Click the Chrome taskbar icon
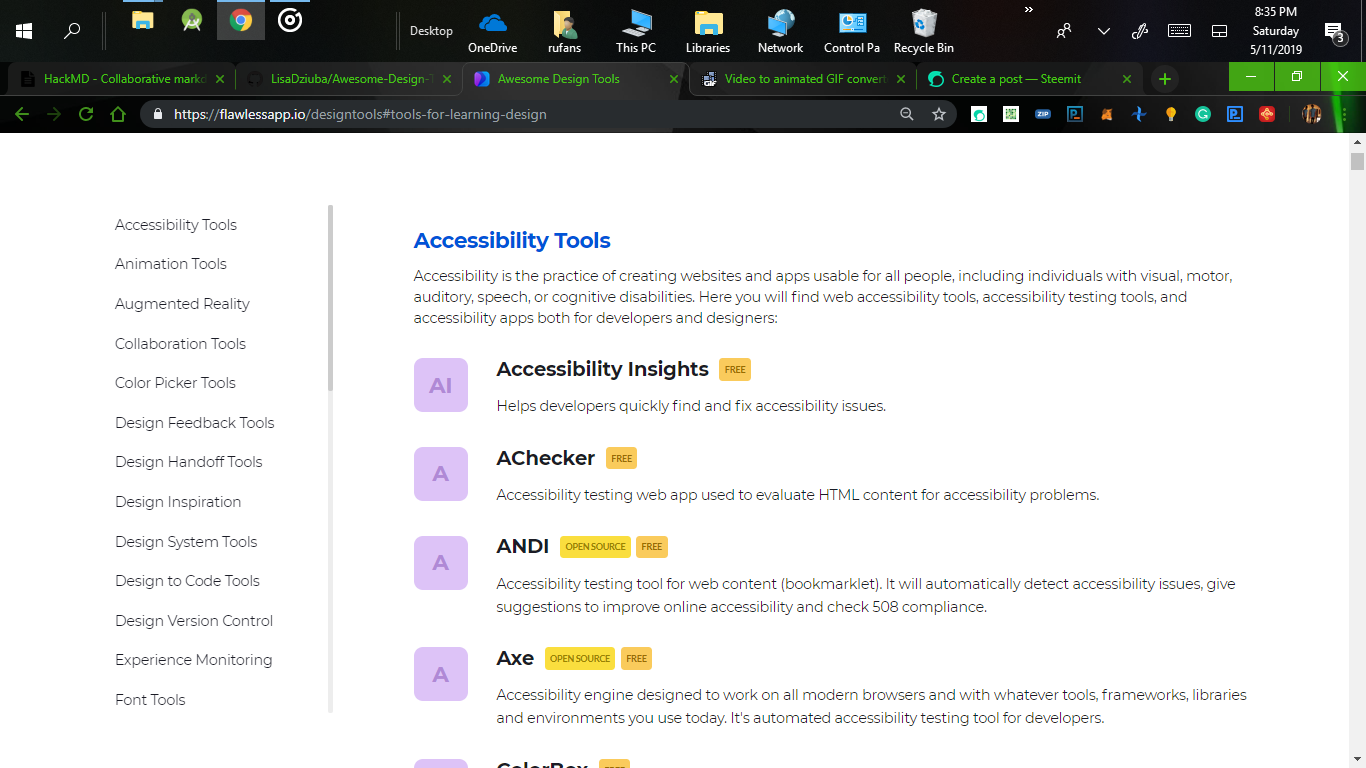Viewport: 1366px width, 768px height. 241,20
